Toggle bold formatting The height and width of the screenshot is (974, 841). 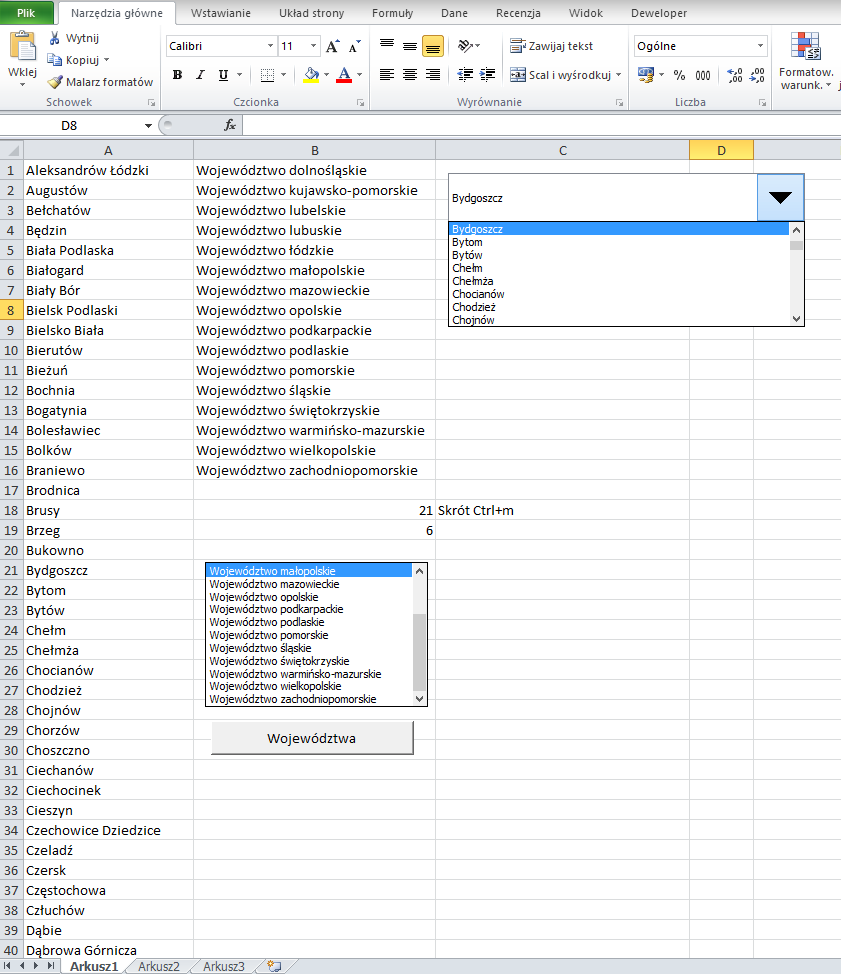177,75
